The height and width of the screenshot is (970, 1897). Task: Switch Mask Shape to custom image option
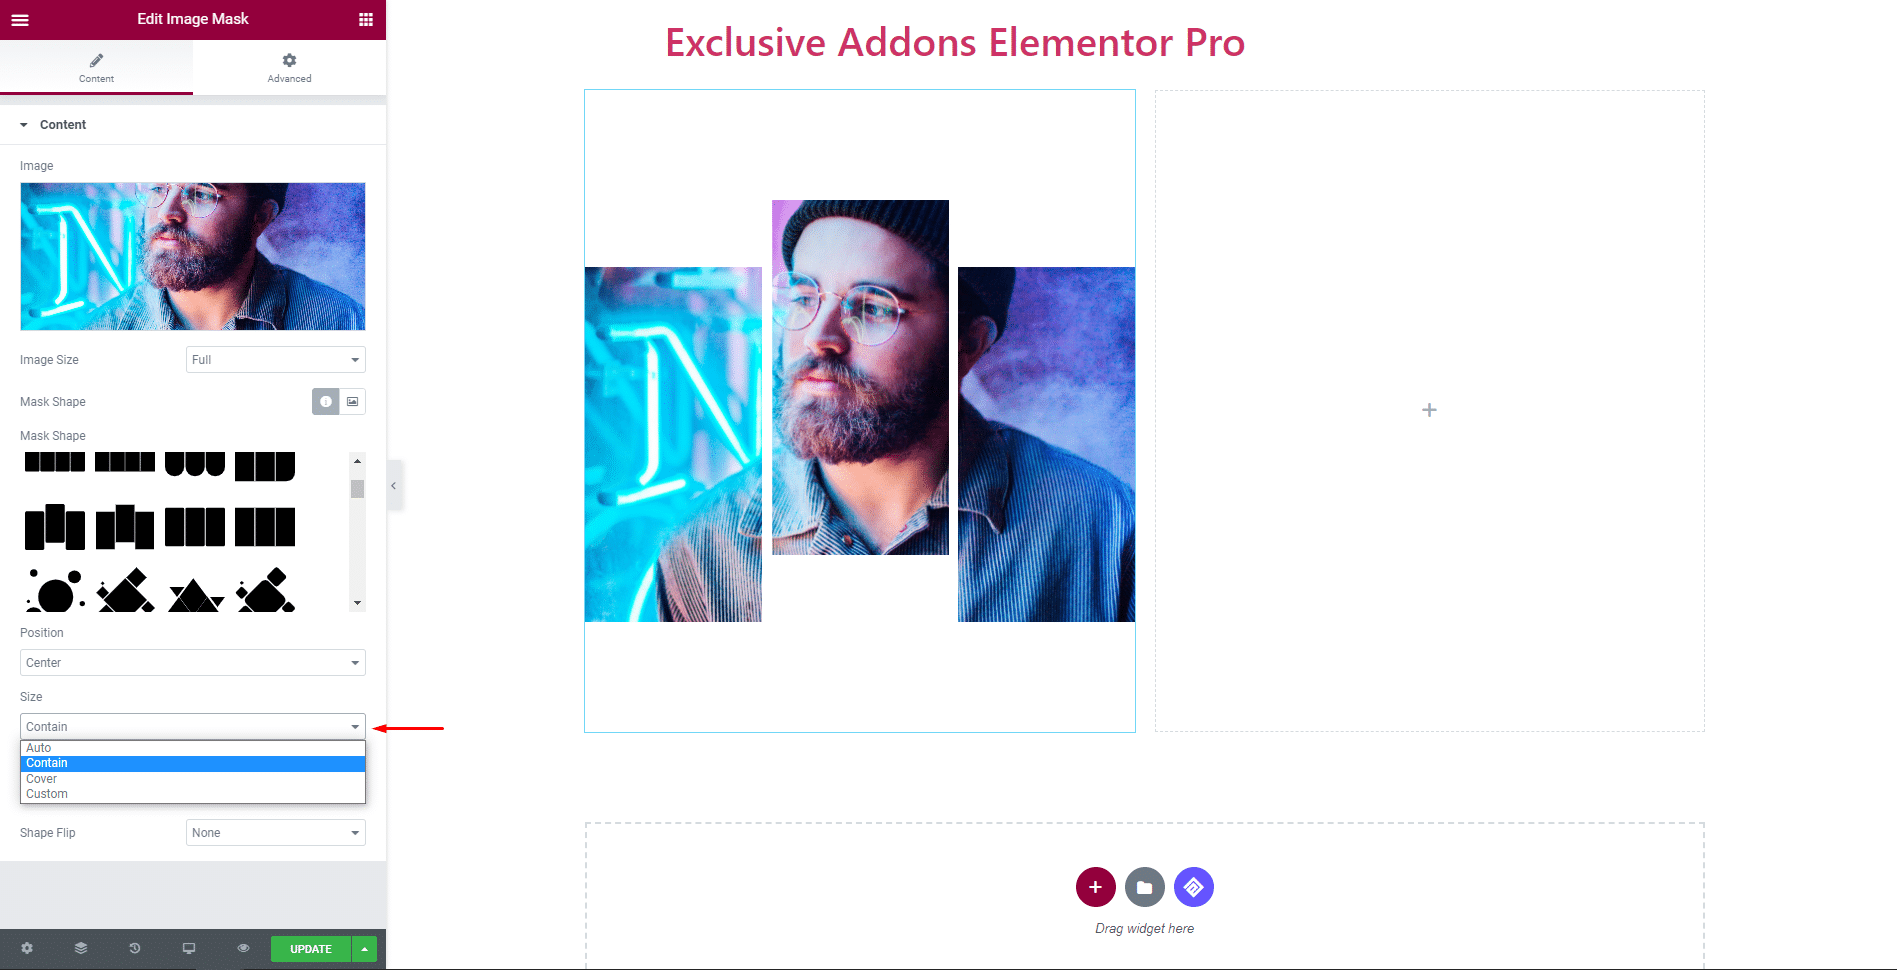353,401
